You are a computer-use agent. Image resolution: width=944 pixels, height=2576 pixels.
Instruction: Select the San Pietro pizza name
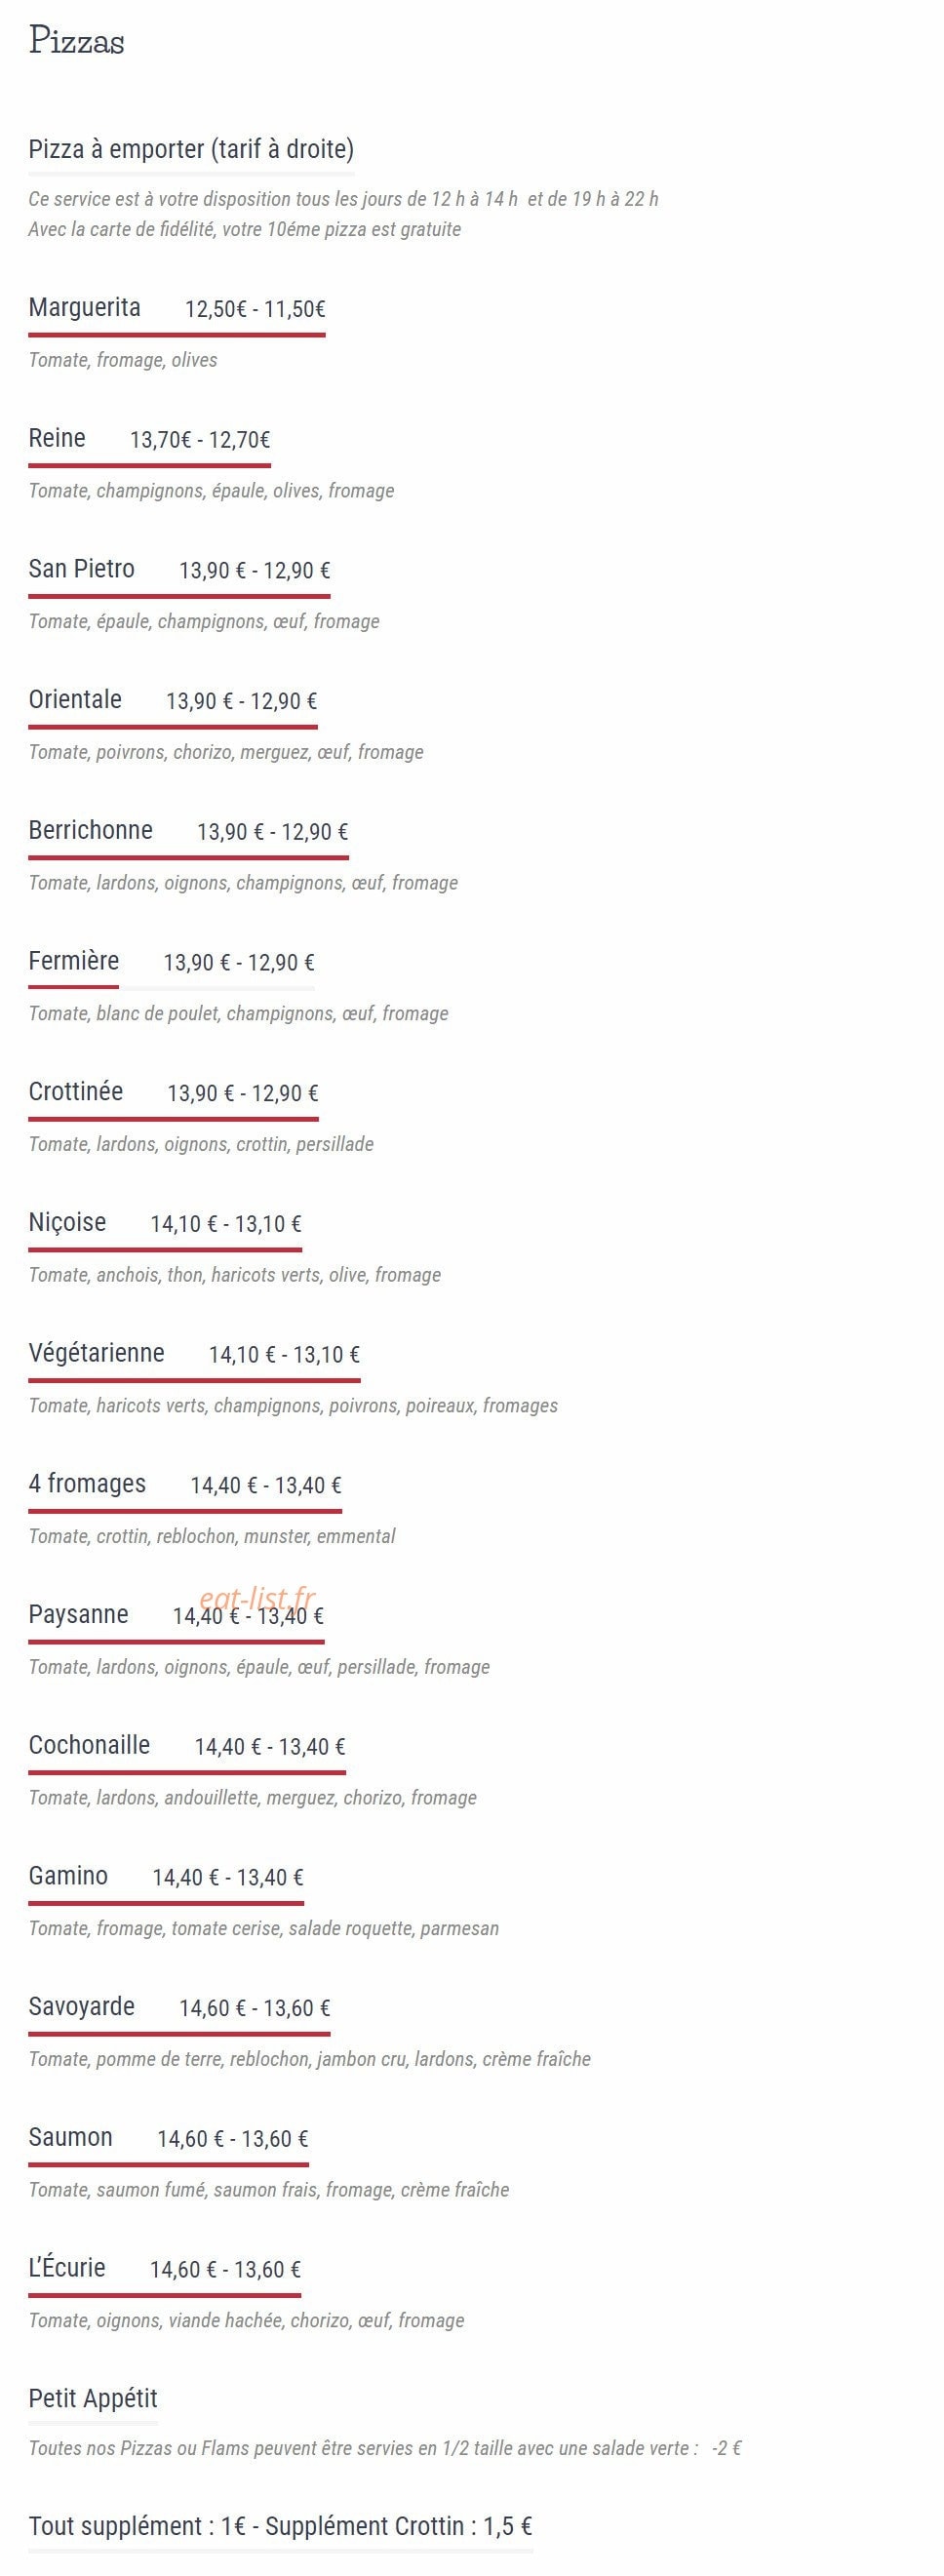tap(82, 569)
